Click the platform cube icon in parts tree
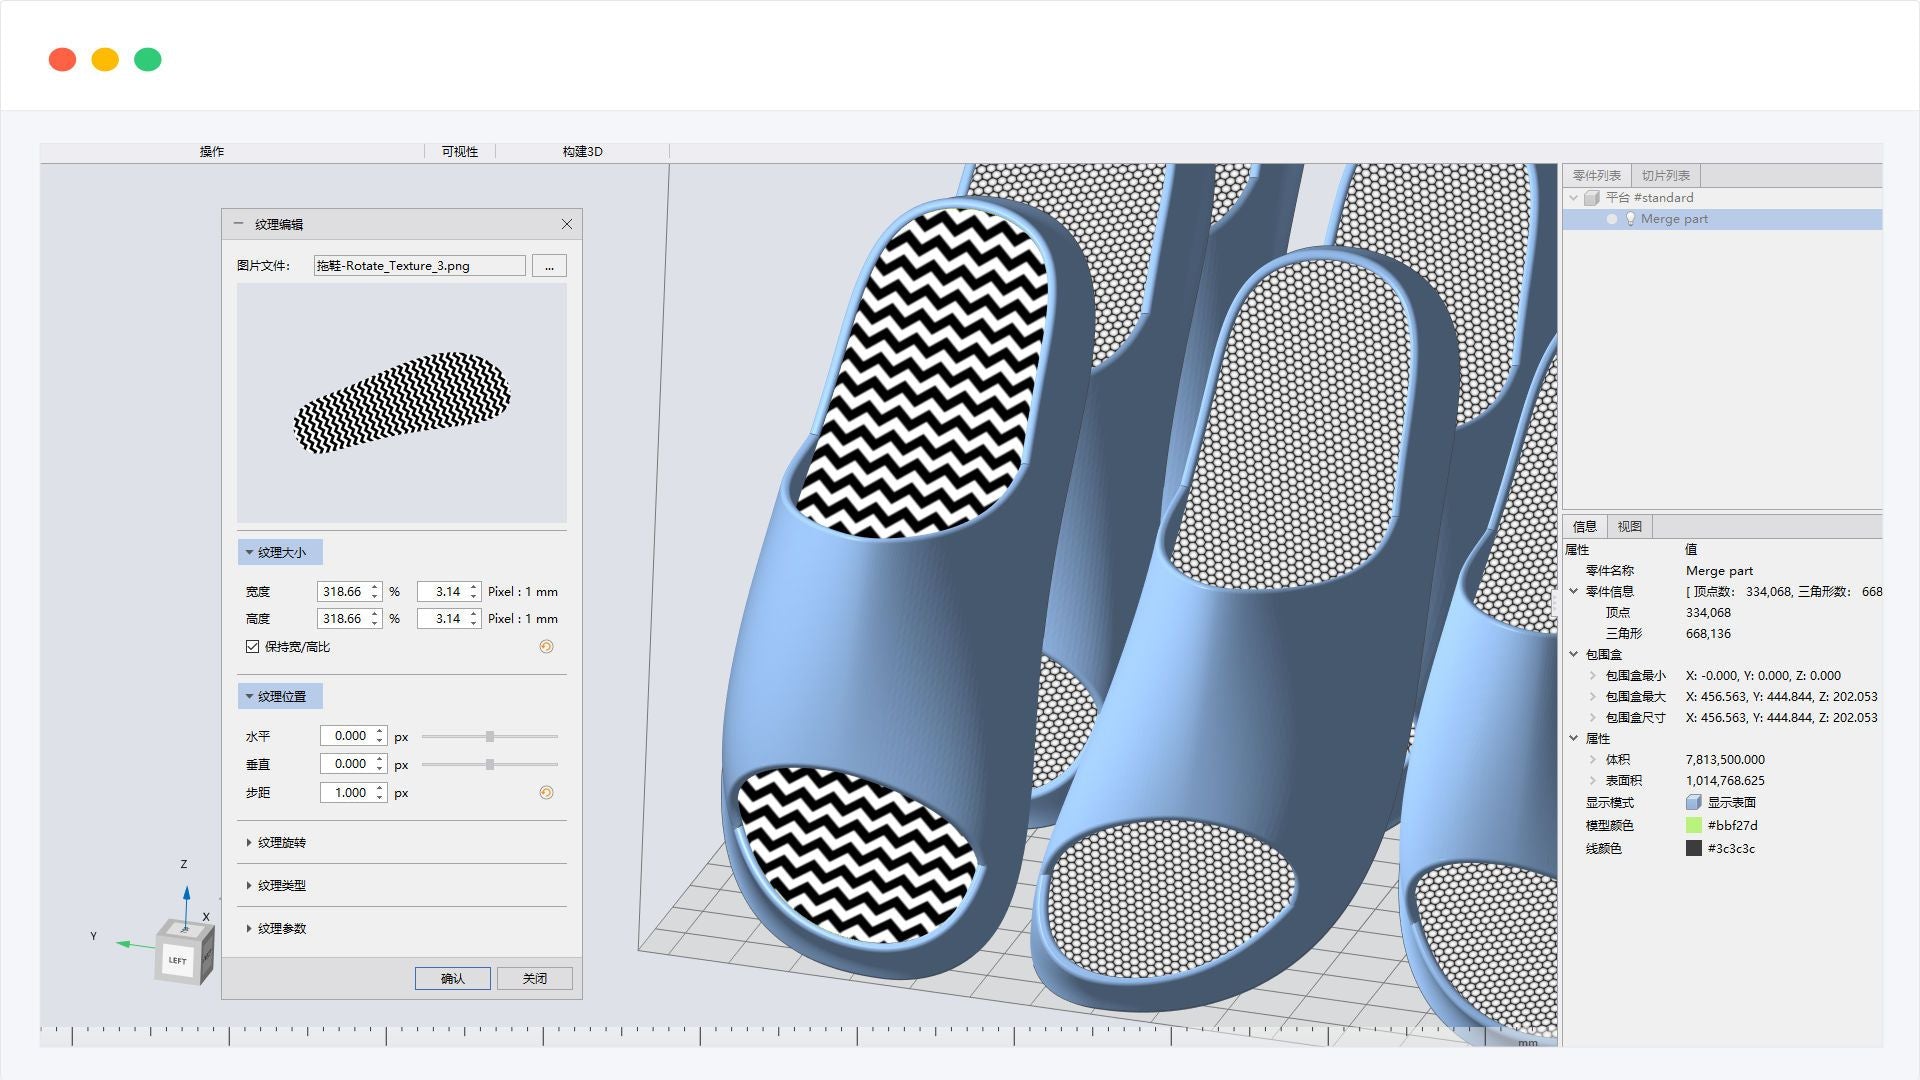This screenshot has height=1080, width=1920. pyautogui.click(x=1592, y=198)
